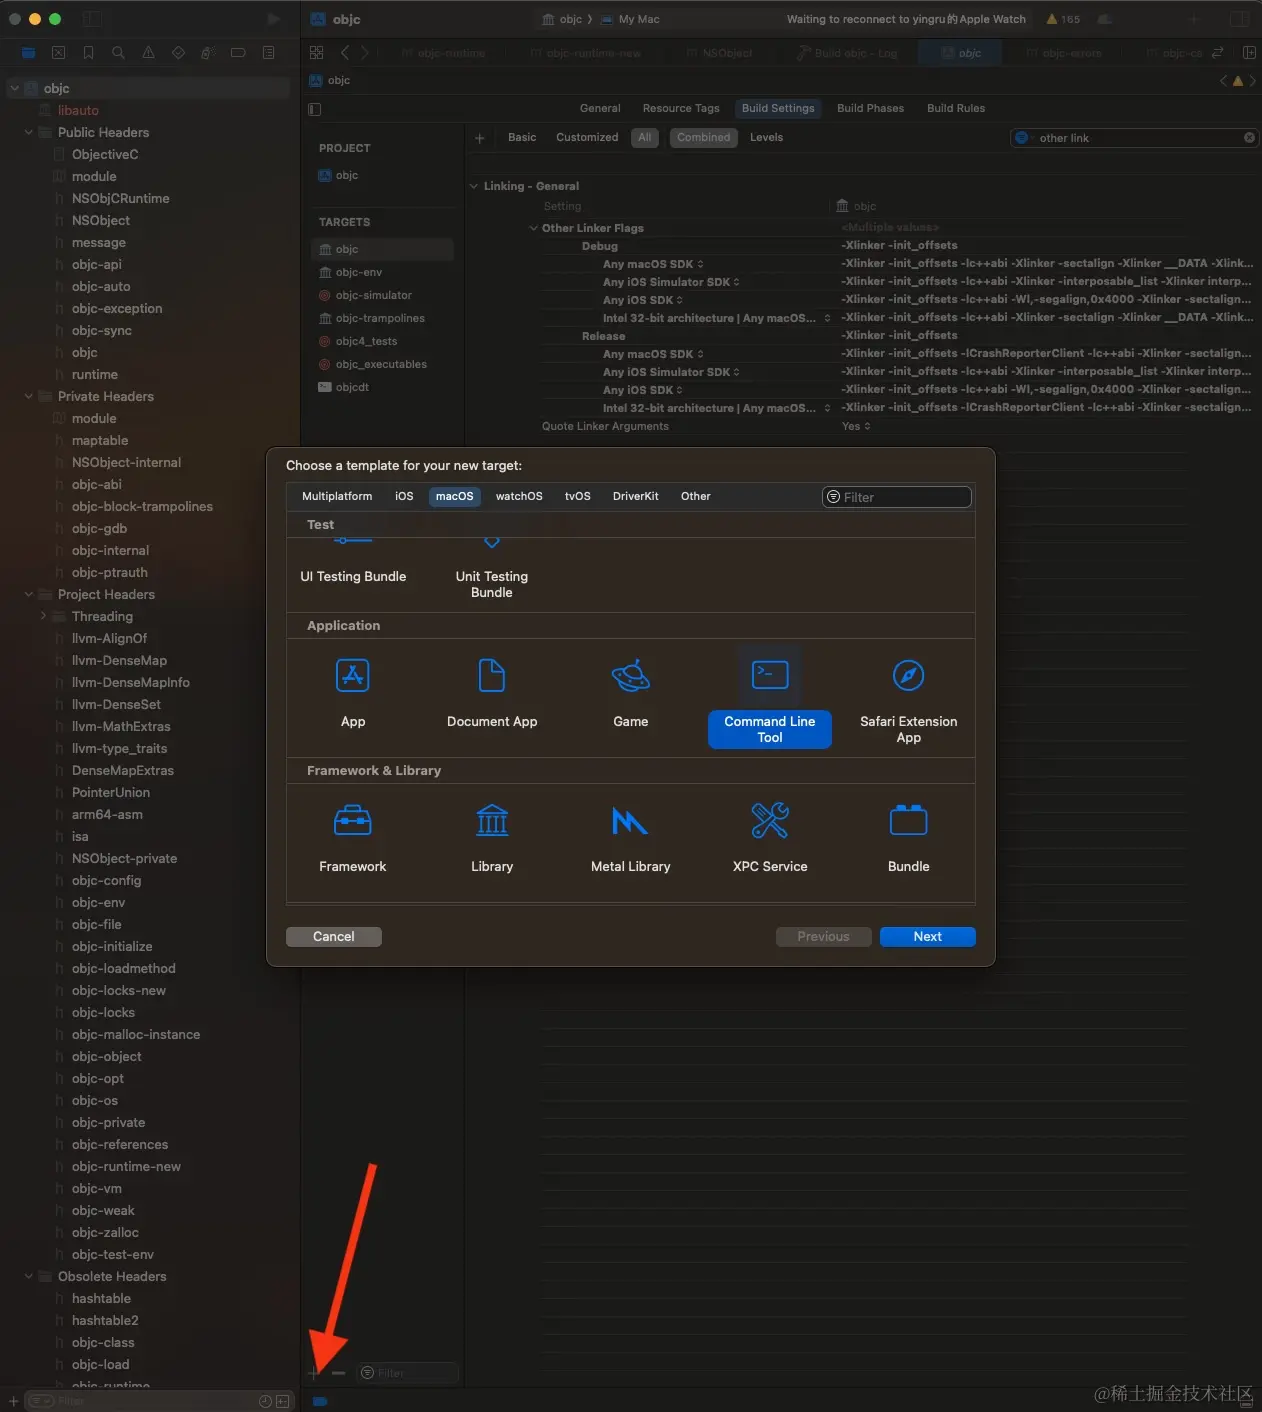This screenshot has height=1412, width=1262.
Task: Open the Other platform tab
Action: click(696, 497)
